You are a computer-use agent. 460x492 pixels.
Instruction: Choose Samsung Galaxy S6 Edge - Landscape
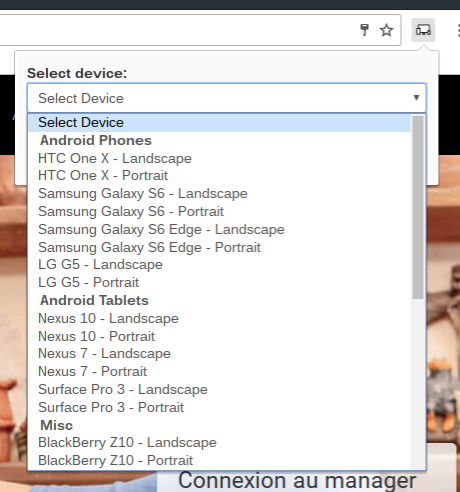[219, 230]
